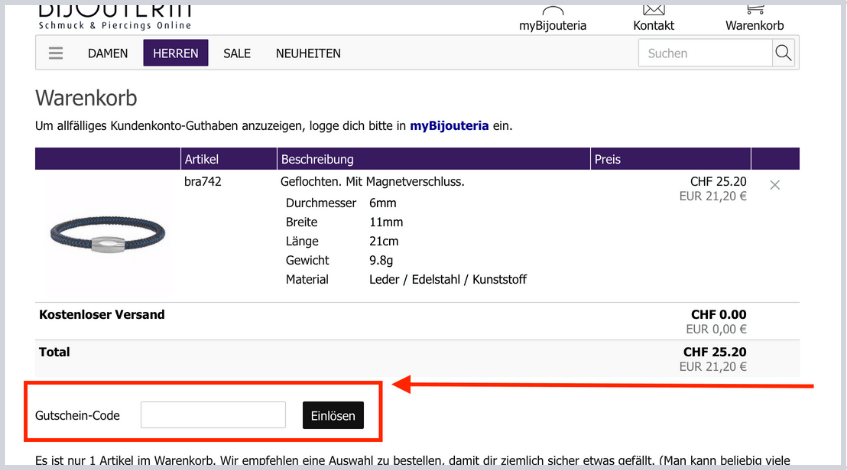
Task: Click the bracelet product thumbnail
Action: point(107,235)
